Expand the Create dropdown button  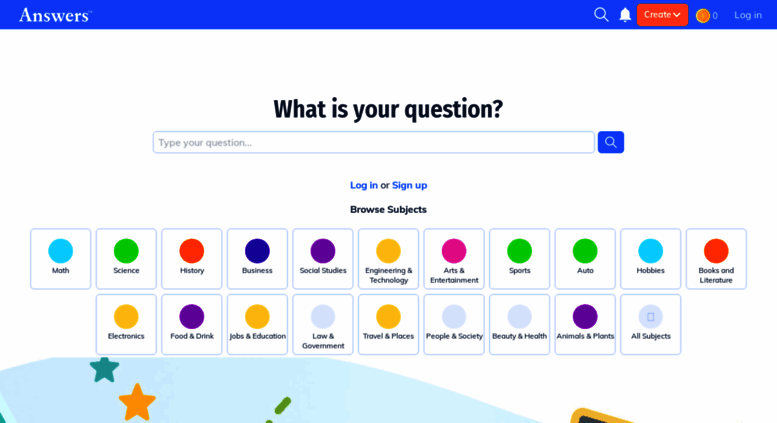click(x=662, y=15)
